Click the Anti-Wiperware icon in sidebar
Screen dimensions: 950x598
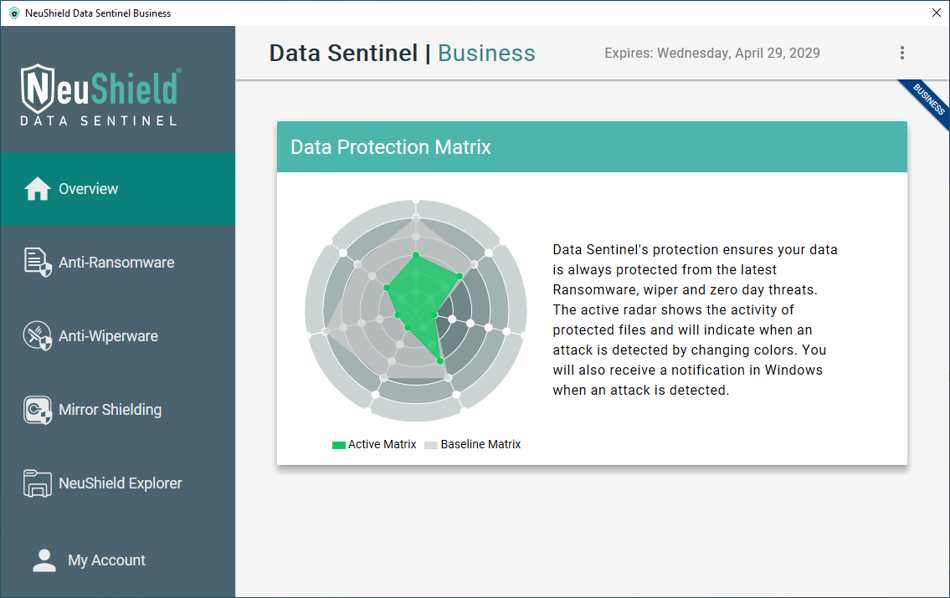pos(36,335)
